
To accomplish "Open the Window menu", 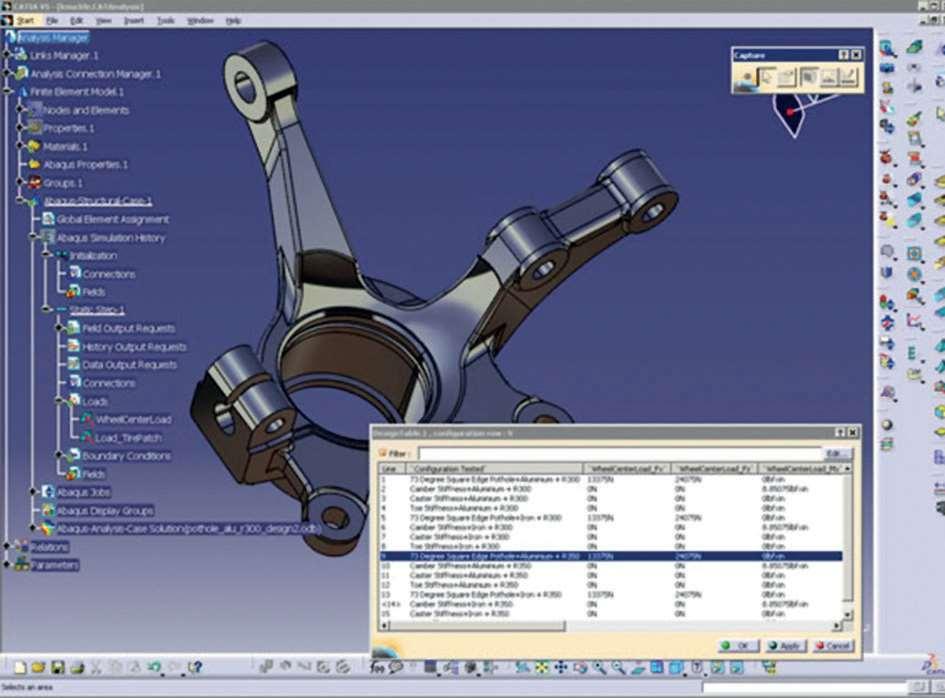I will click(200, 20).
